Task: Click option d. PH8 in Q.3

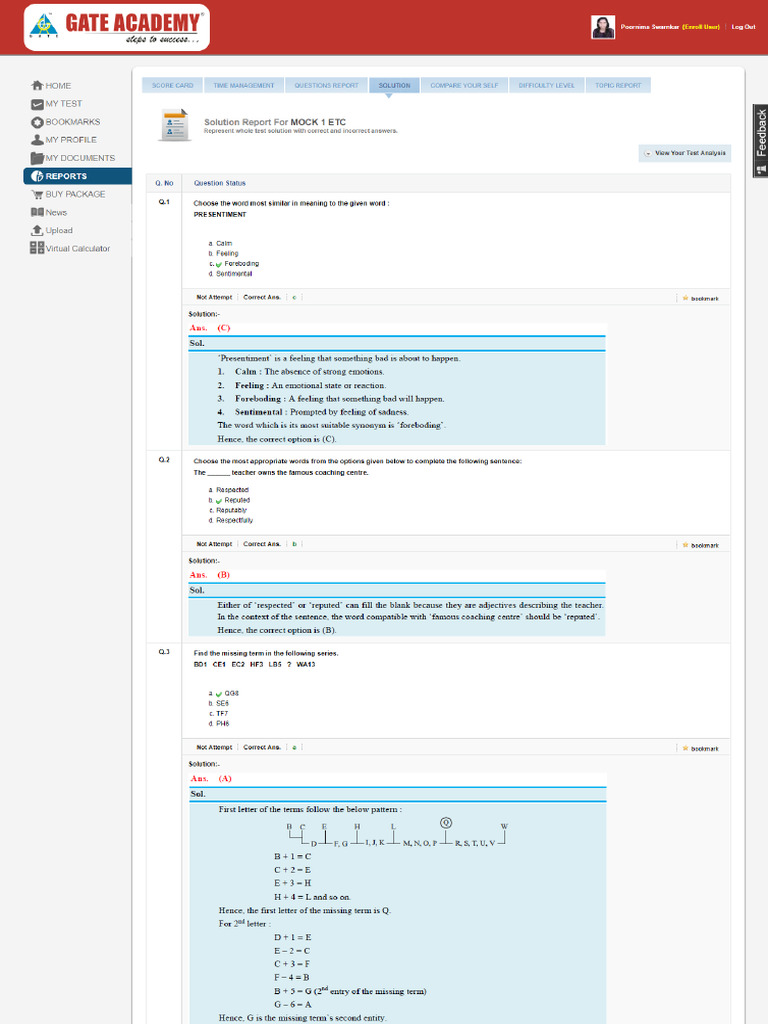Action: point(219,724)
